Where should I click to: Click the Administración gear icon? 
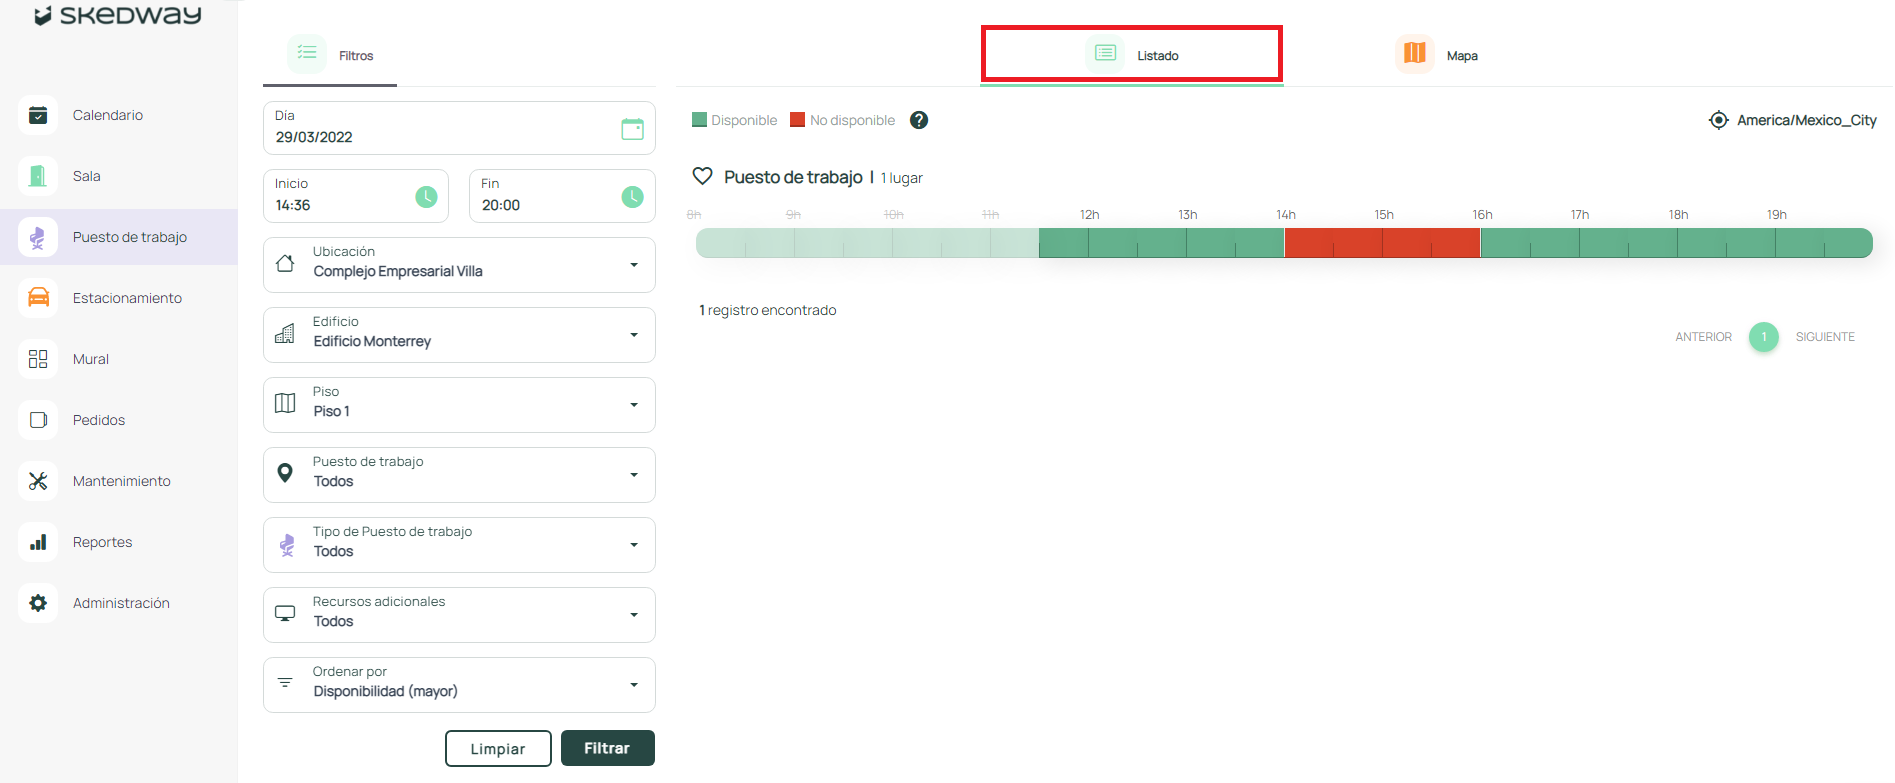coord(38,603)
